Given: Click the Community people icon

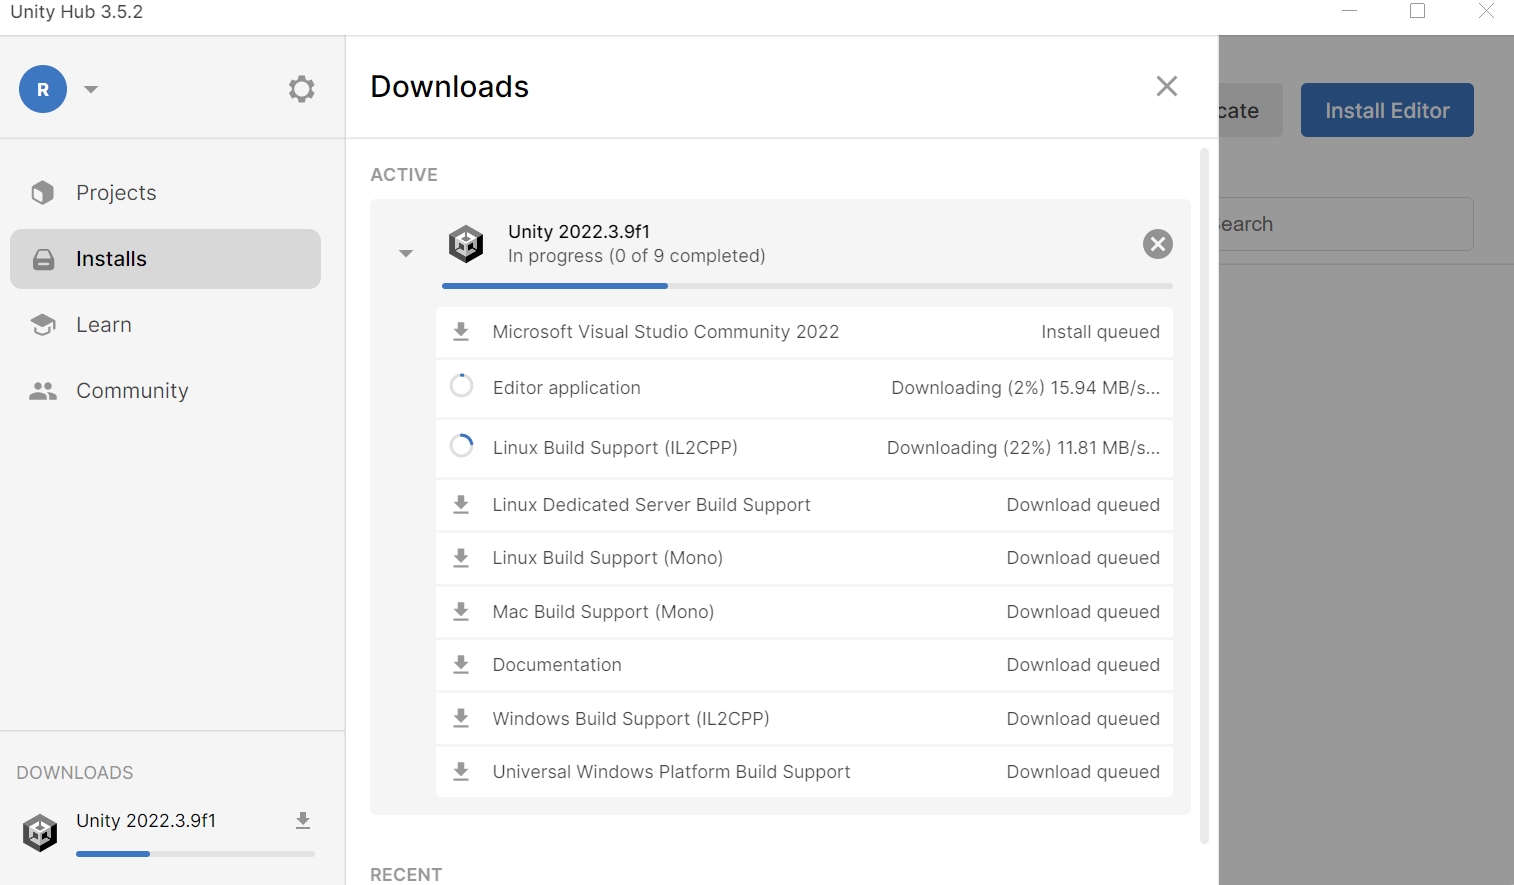Looking at the screenshot, I should pos(43,391).
